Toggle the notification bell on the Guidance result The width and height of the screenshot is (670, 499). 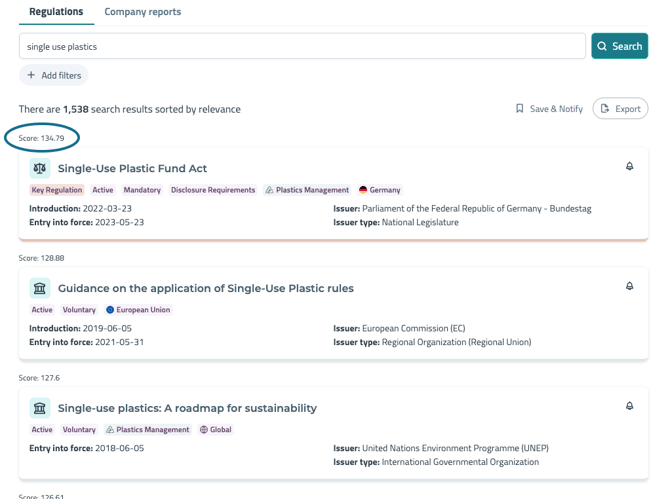629,287
